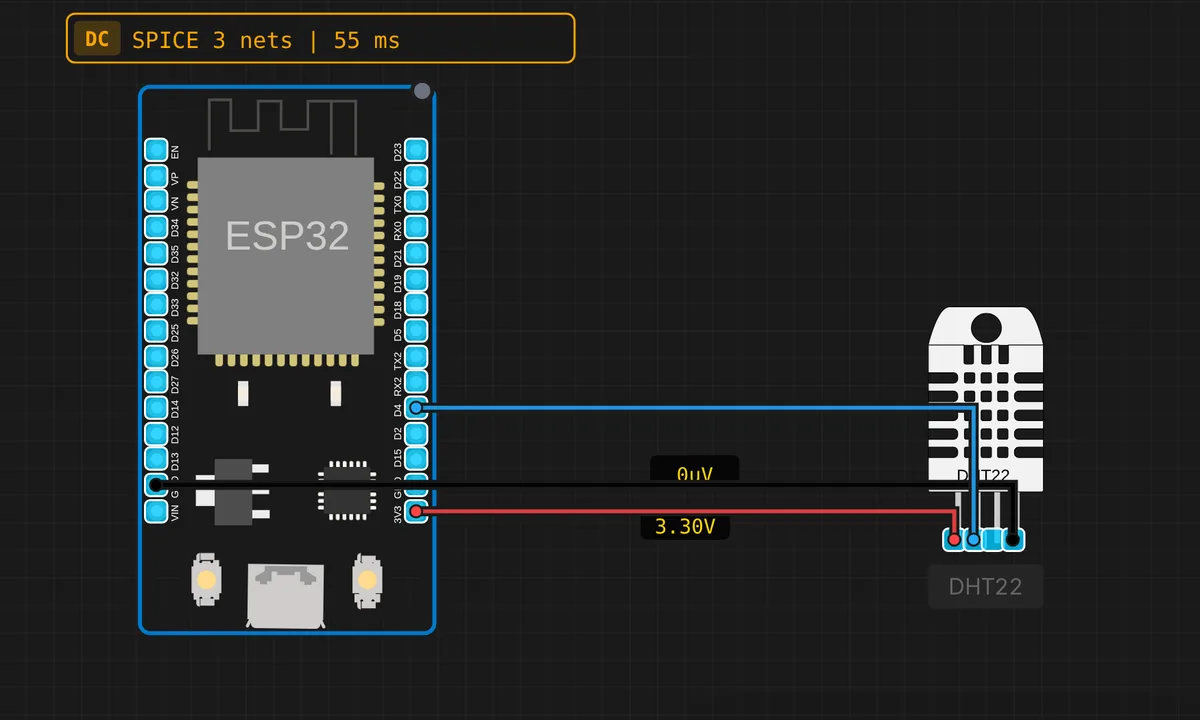Click the 0uV voltage label
This screenshot has width=1200, height=720.
pos(694,469)
